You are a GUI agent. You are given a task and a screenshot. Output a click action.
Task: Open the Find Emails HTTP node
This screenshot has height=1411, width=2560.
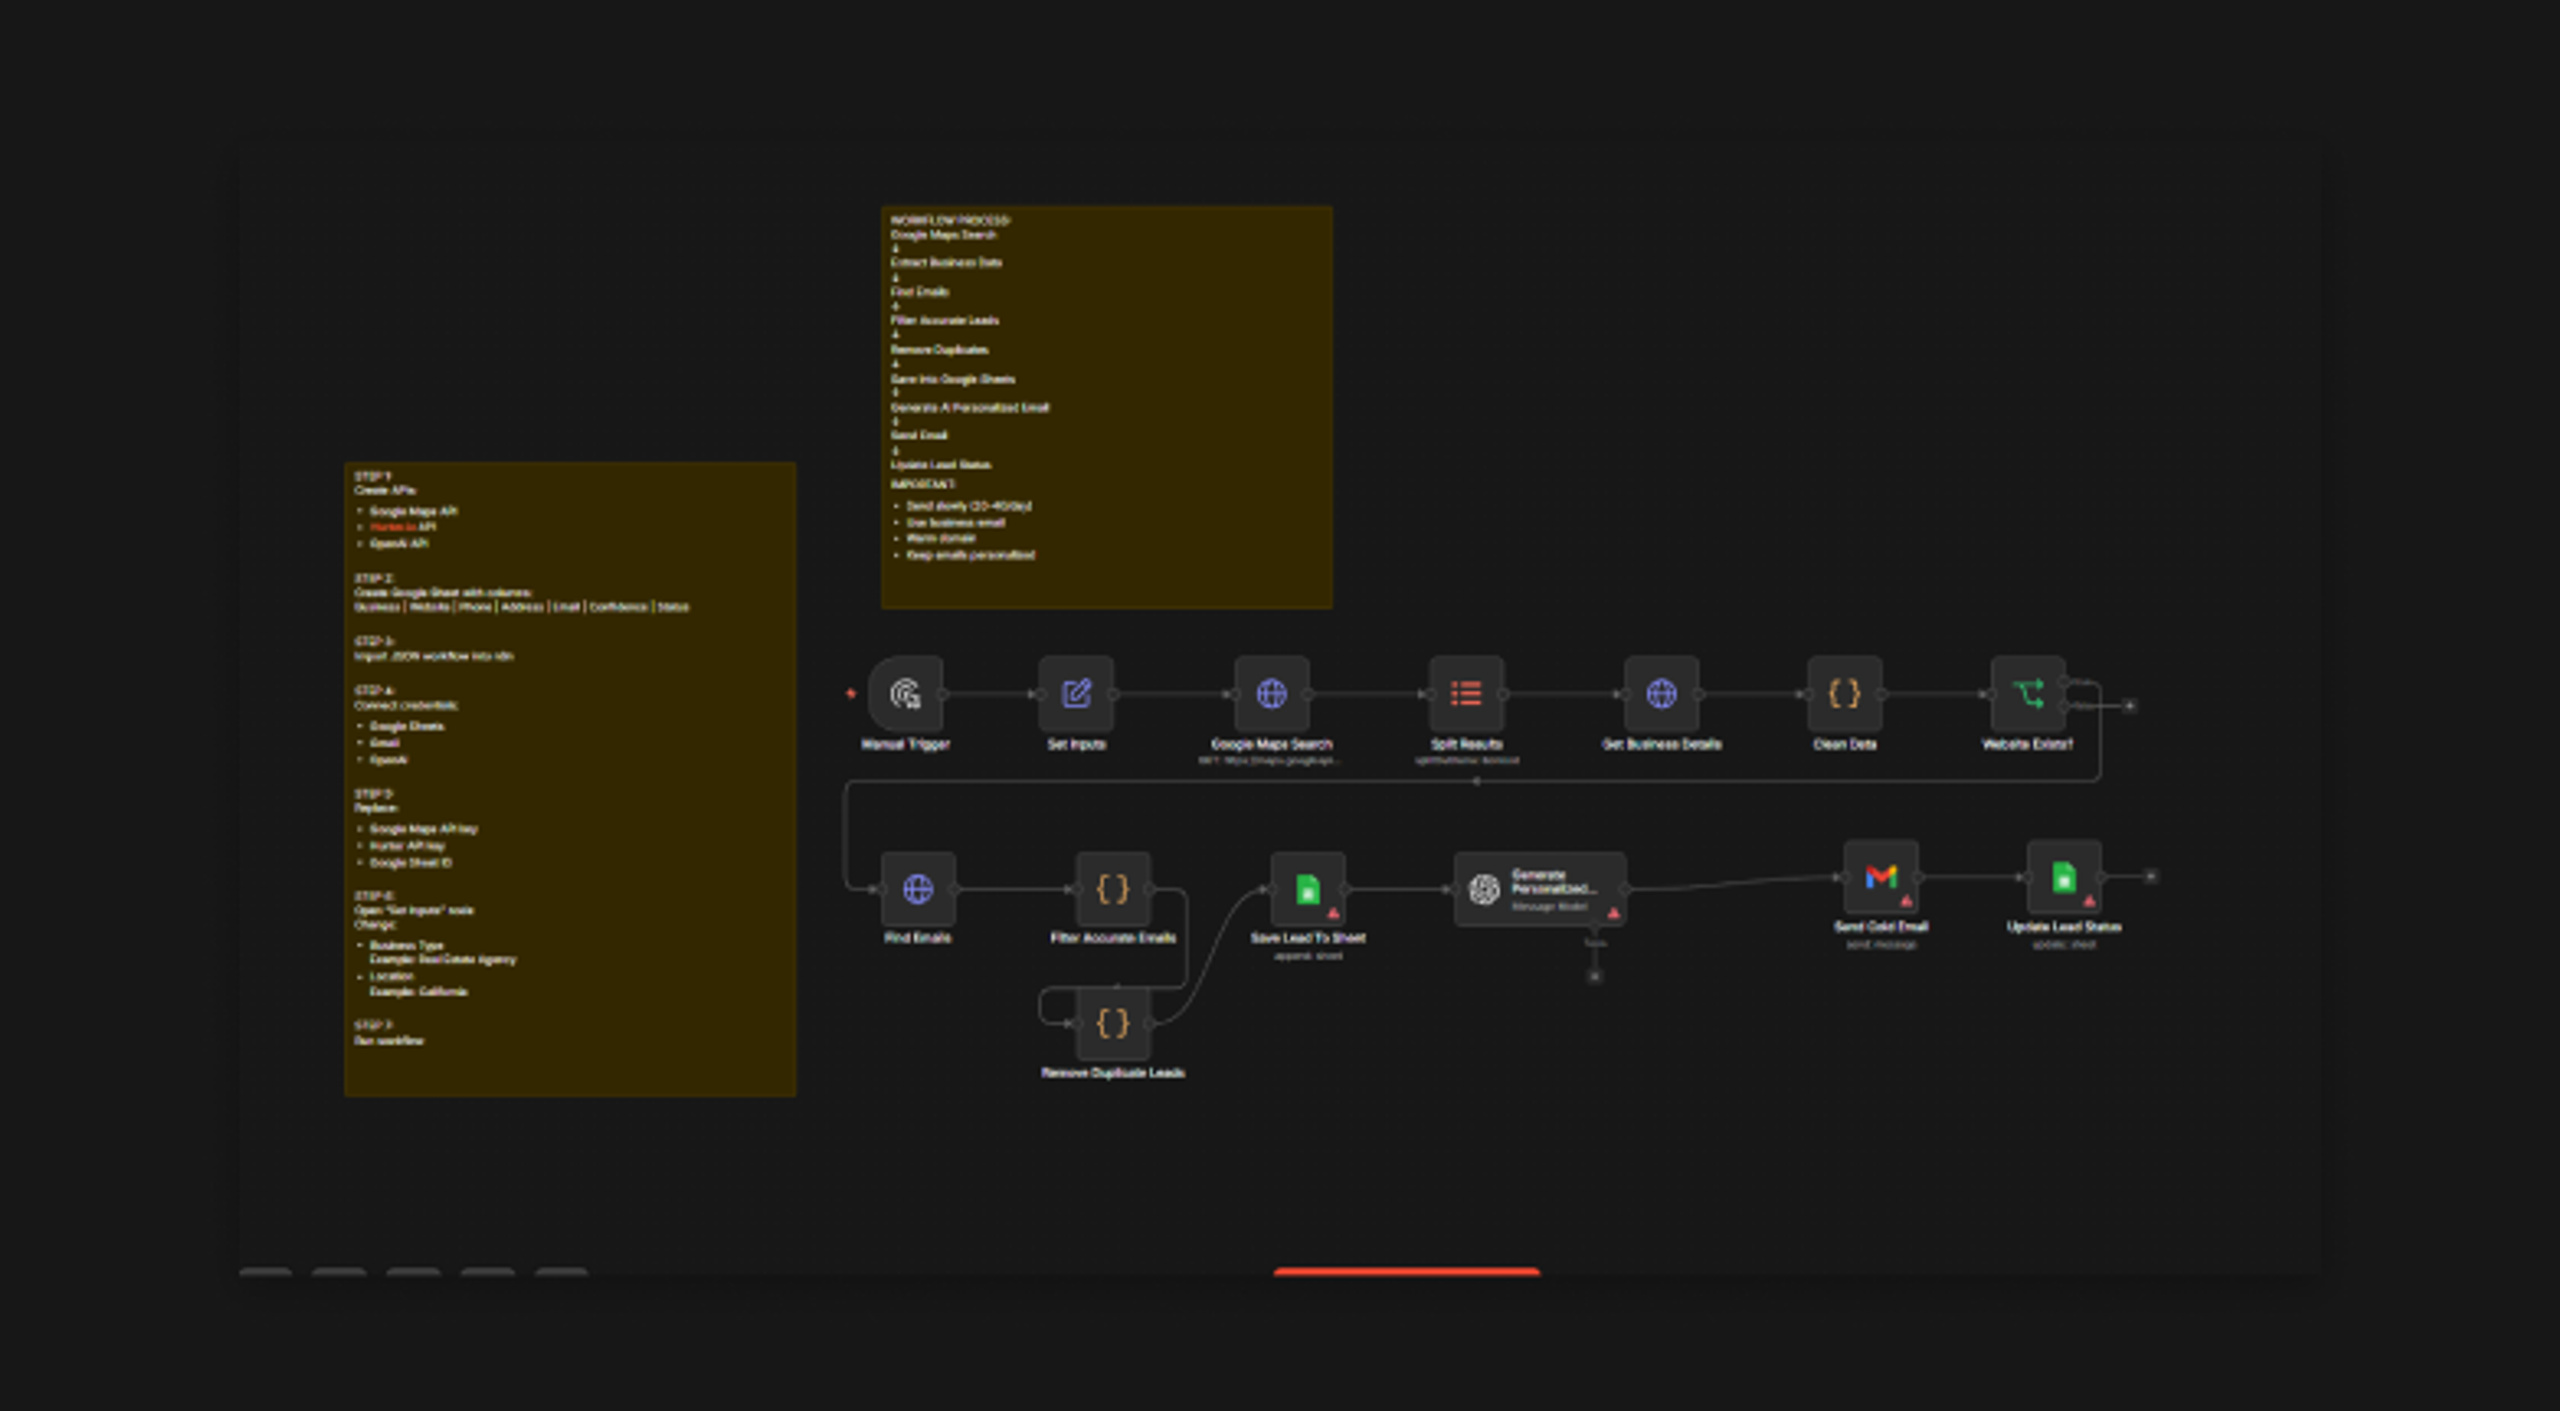click(x=918, y=888)
